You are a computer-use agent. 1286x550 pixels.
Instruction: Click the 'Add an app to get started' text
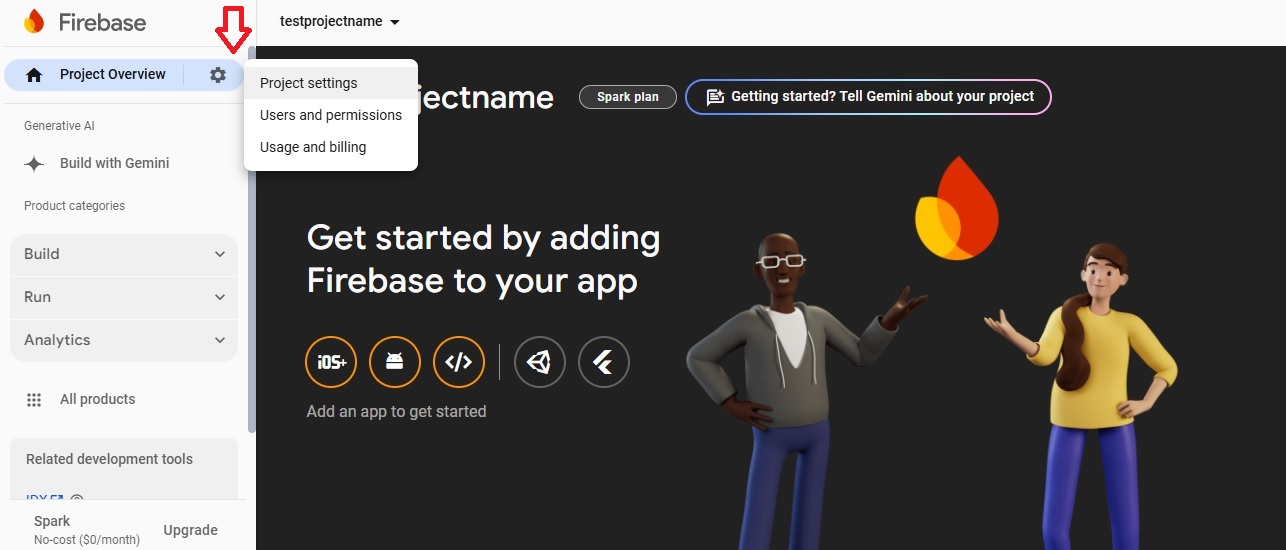396,411
